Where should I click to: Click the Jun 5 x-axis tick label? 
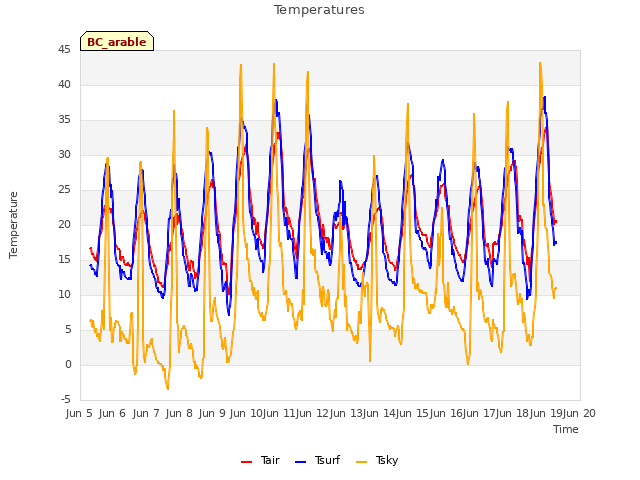(x=79, y=413)
